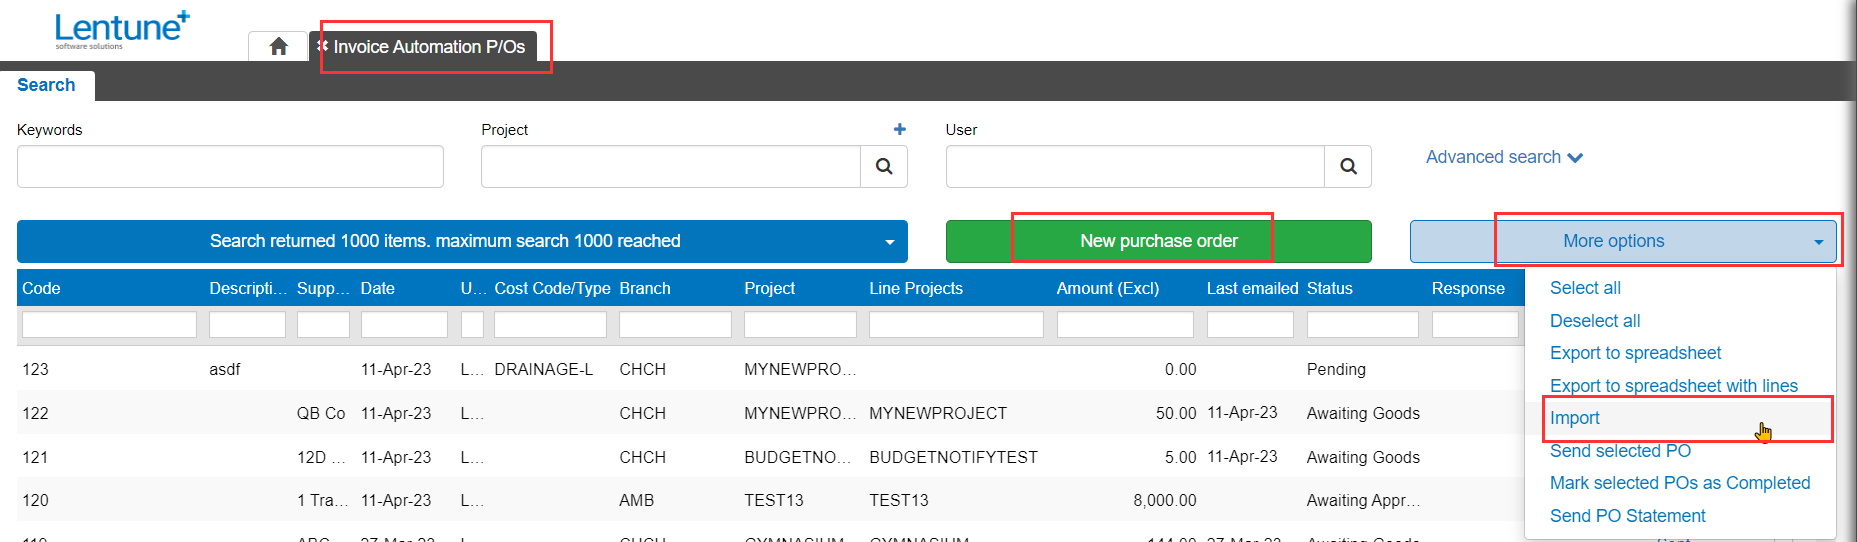The height and width of the screenshot is (542, 1857).
Task: Click the 50.00 amount cell
Action: coord(1176,413)
